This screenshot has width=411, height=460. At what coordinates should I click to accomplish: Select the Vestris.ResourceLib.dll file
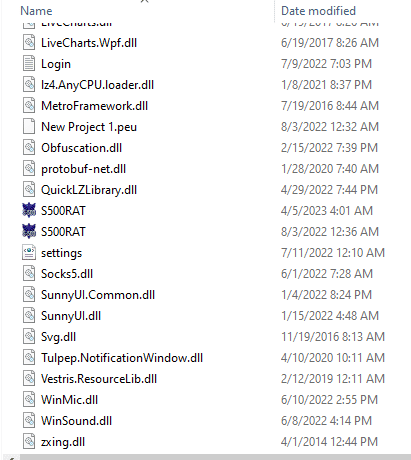click(99, 379)
